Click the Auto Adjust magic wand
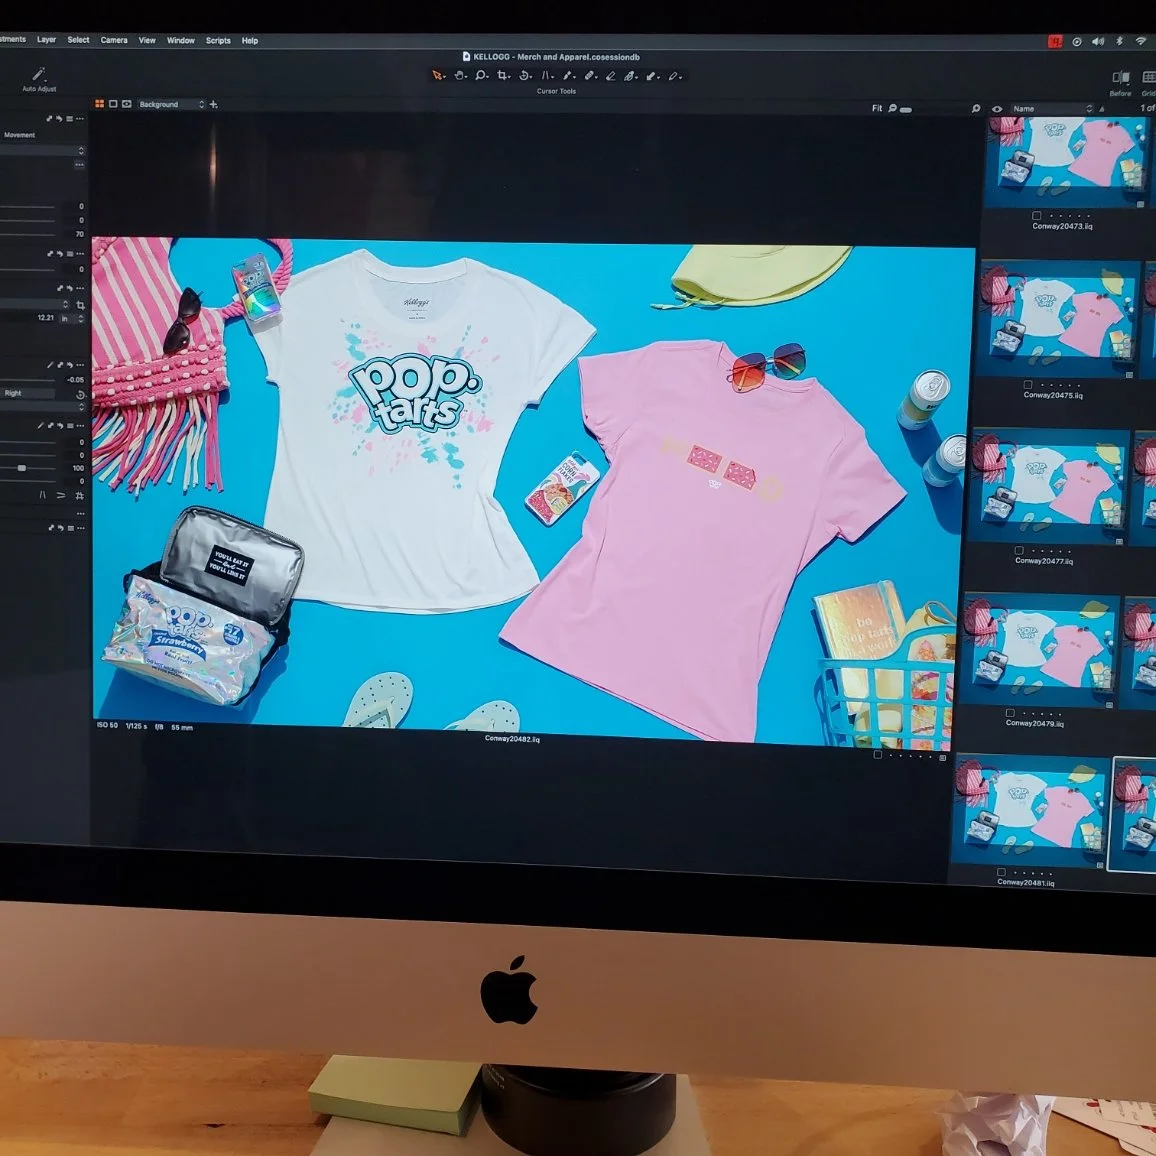The image size is (1156, 1156). (x=38, y=74)
